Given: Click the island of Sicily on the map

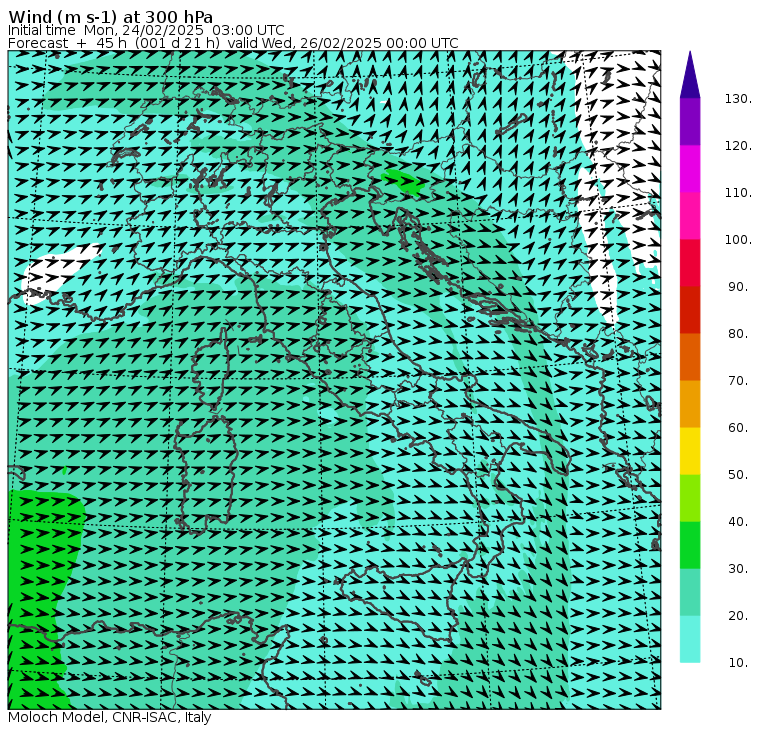Looking at the screenshot, I should point(402,601).
